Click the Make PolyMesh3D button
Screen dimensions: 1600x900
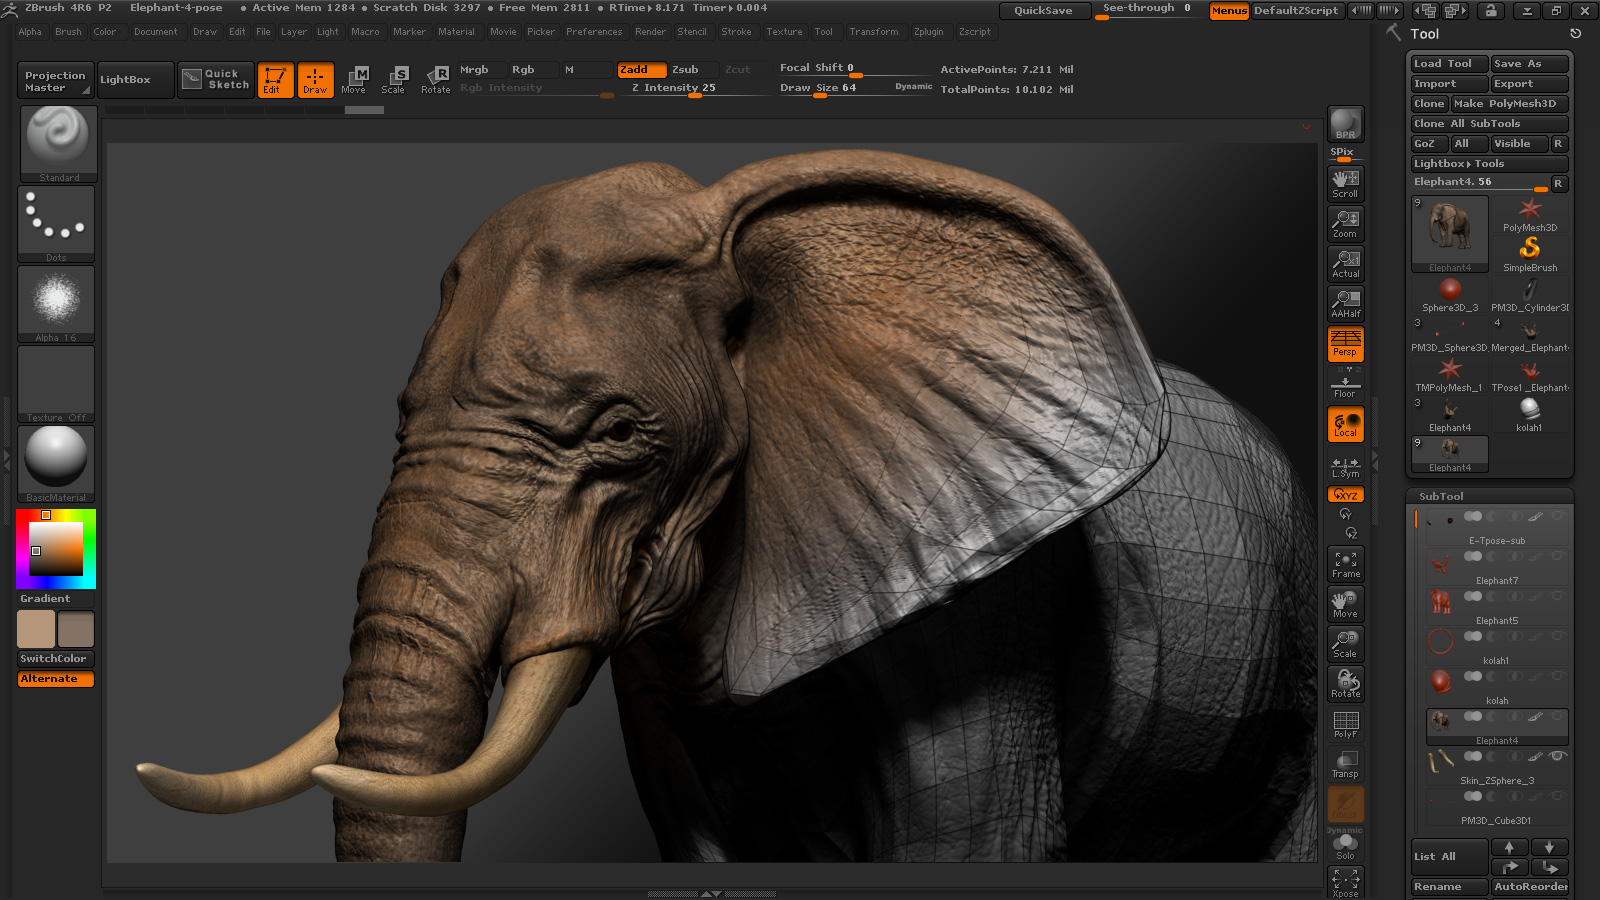[1509, 104]
